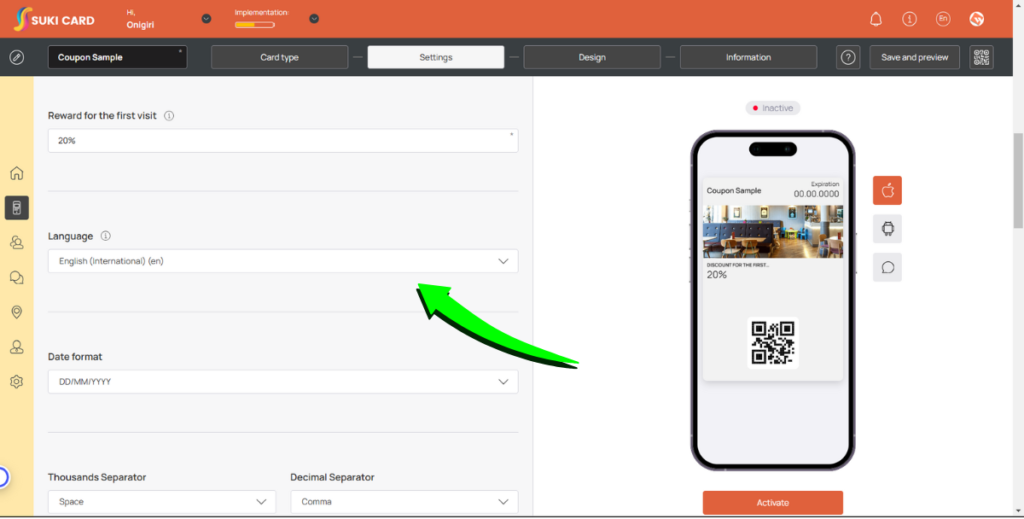Viewport: 1024px width, 519px height.
Task: Open the Decimal Separator dropdown
Action: coord(404,501)
